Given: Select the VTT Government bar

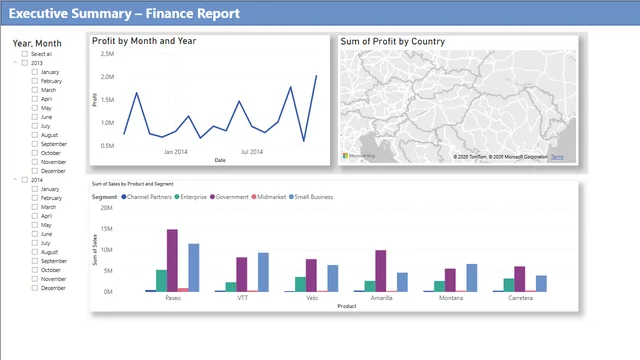Looking at the screenshot, I should pos(242,274).
